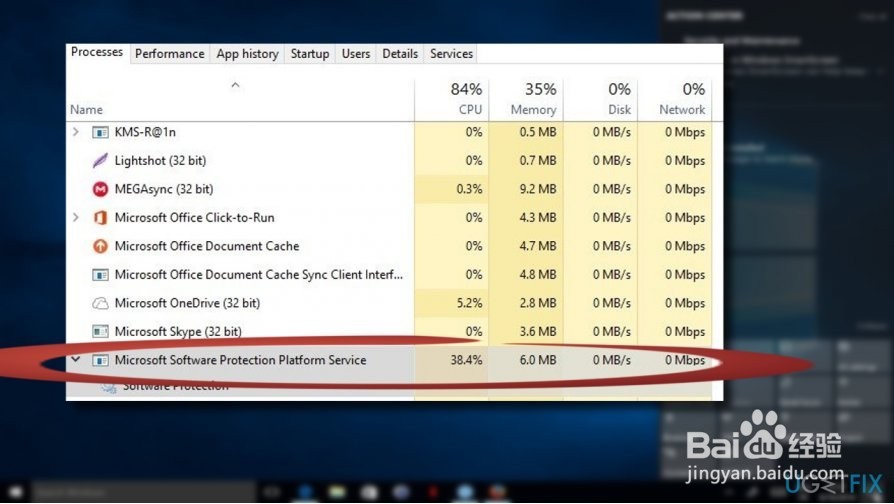This screenshot has height=504, width=894.
Task: Open the App history tab
Action: tap(247, 54)
